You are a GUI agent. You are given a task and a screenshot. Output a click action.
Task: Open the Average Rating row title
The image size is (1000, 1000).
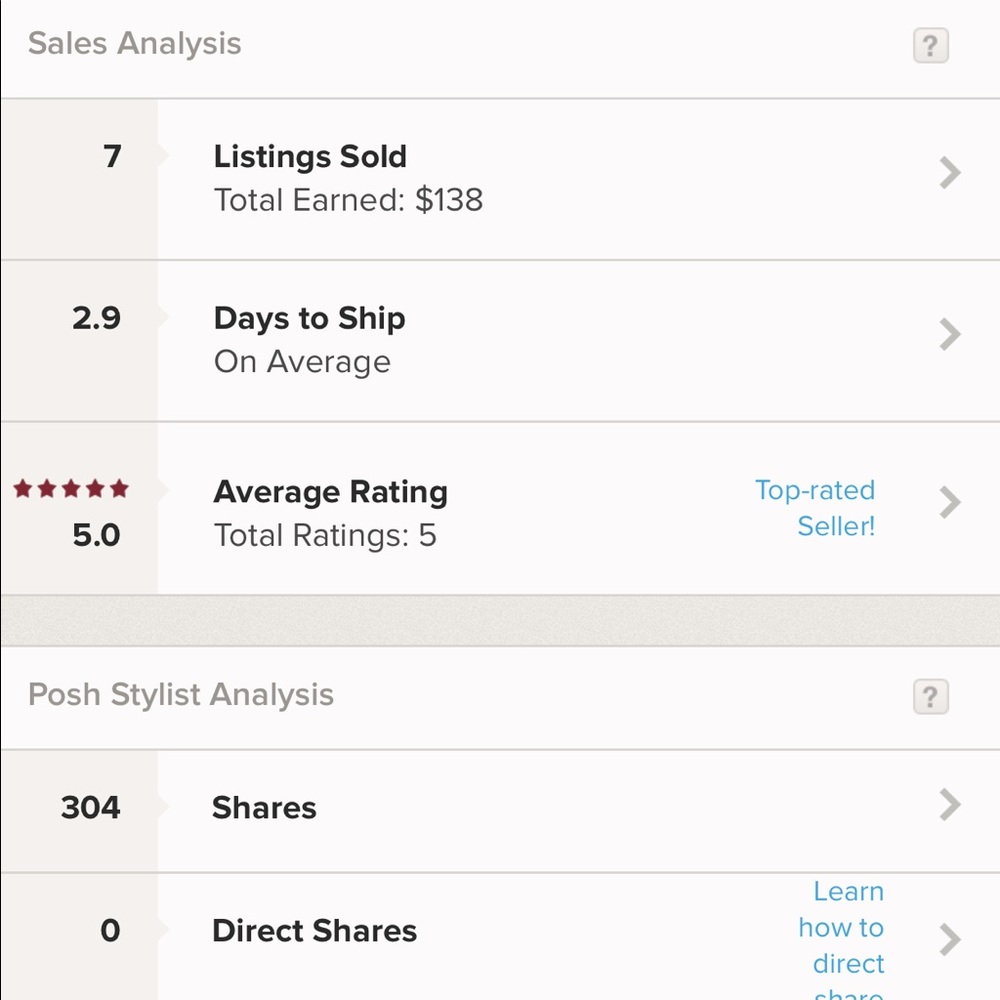(330, 492)
